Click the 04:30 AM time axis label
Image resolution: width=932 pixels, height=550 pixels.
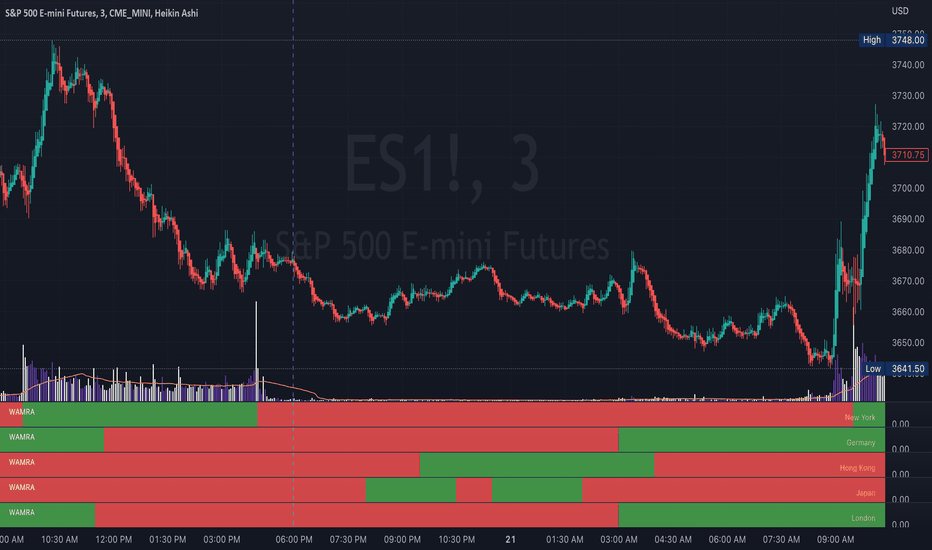[x=673, y=539]
